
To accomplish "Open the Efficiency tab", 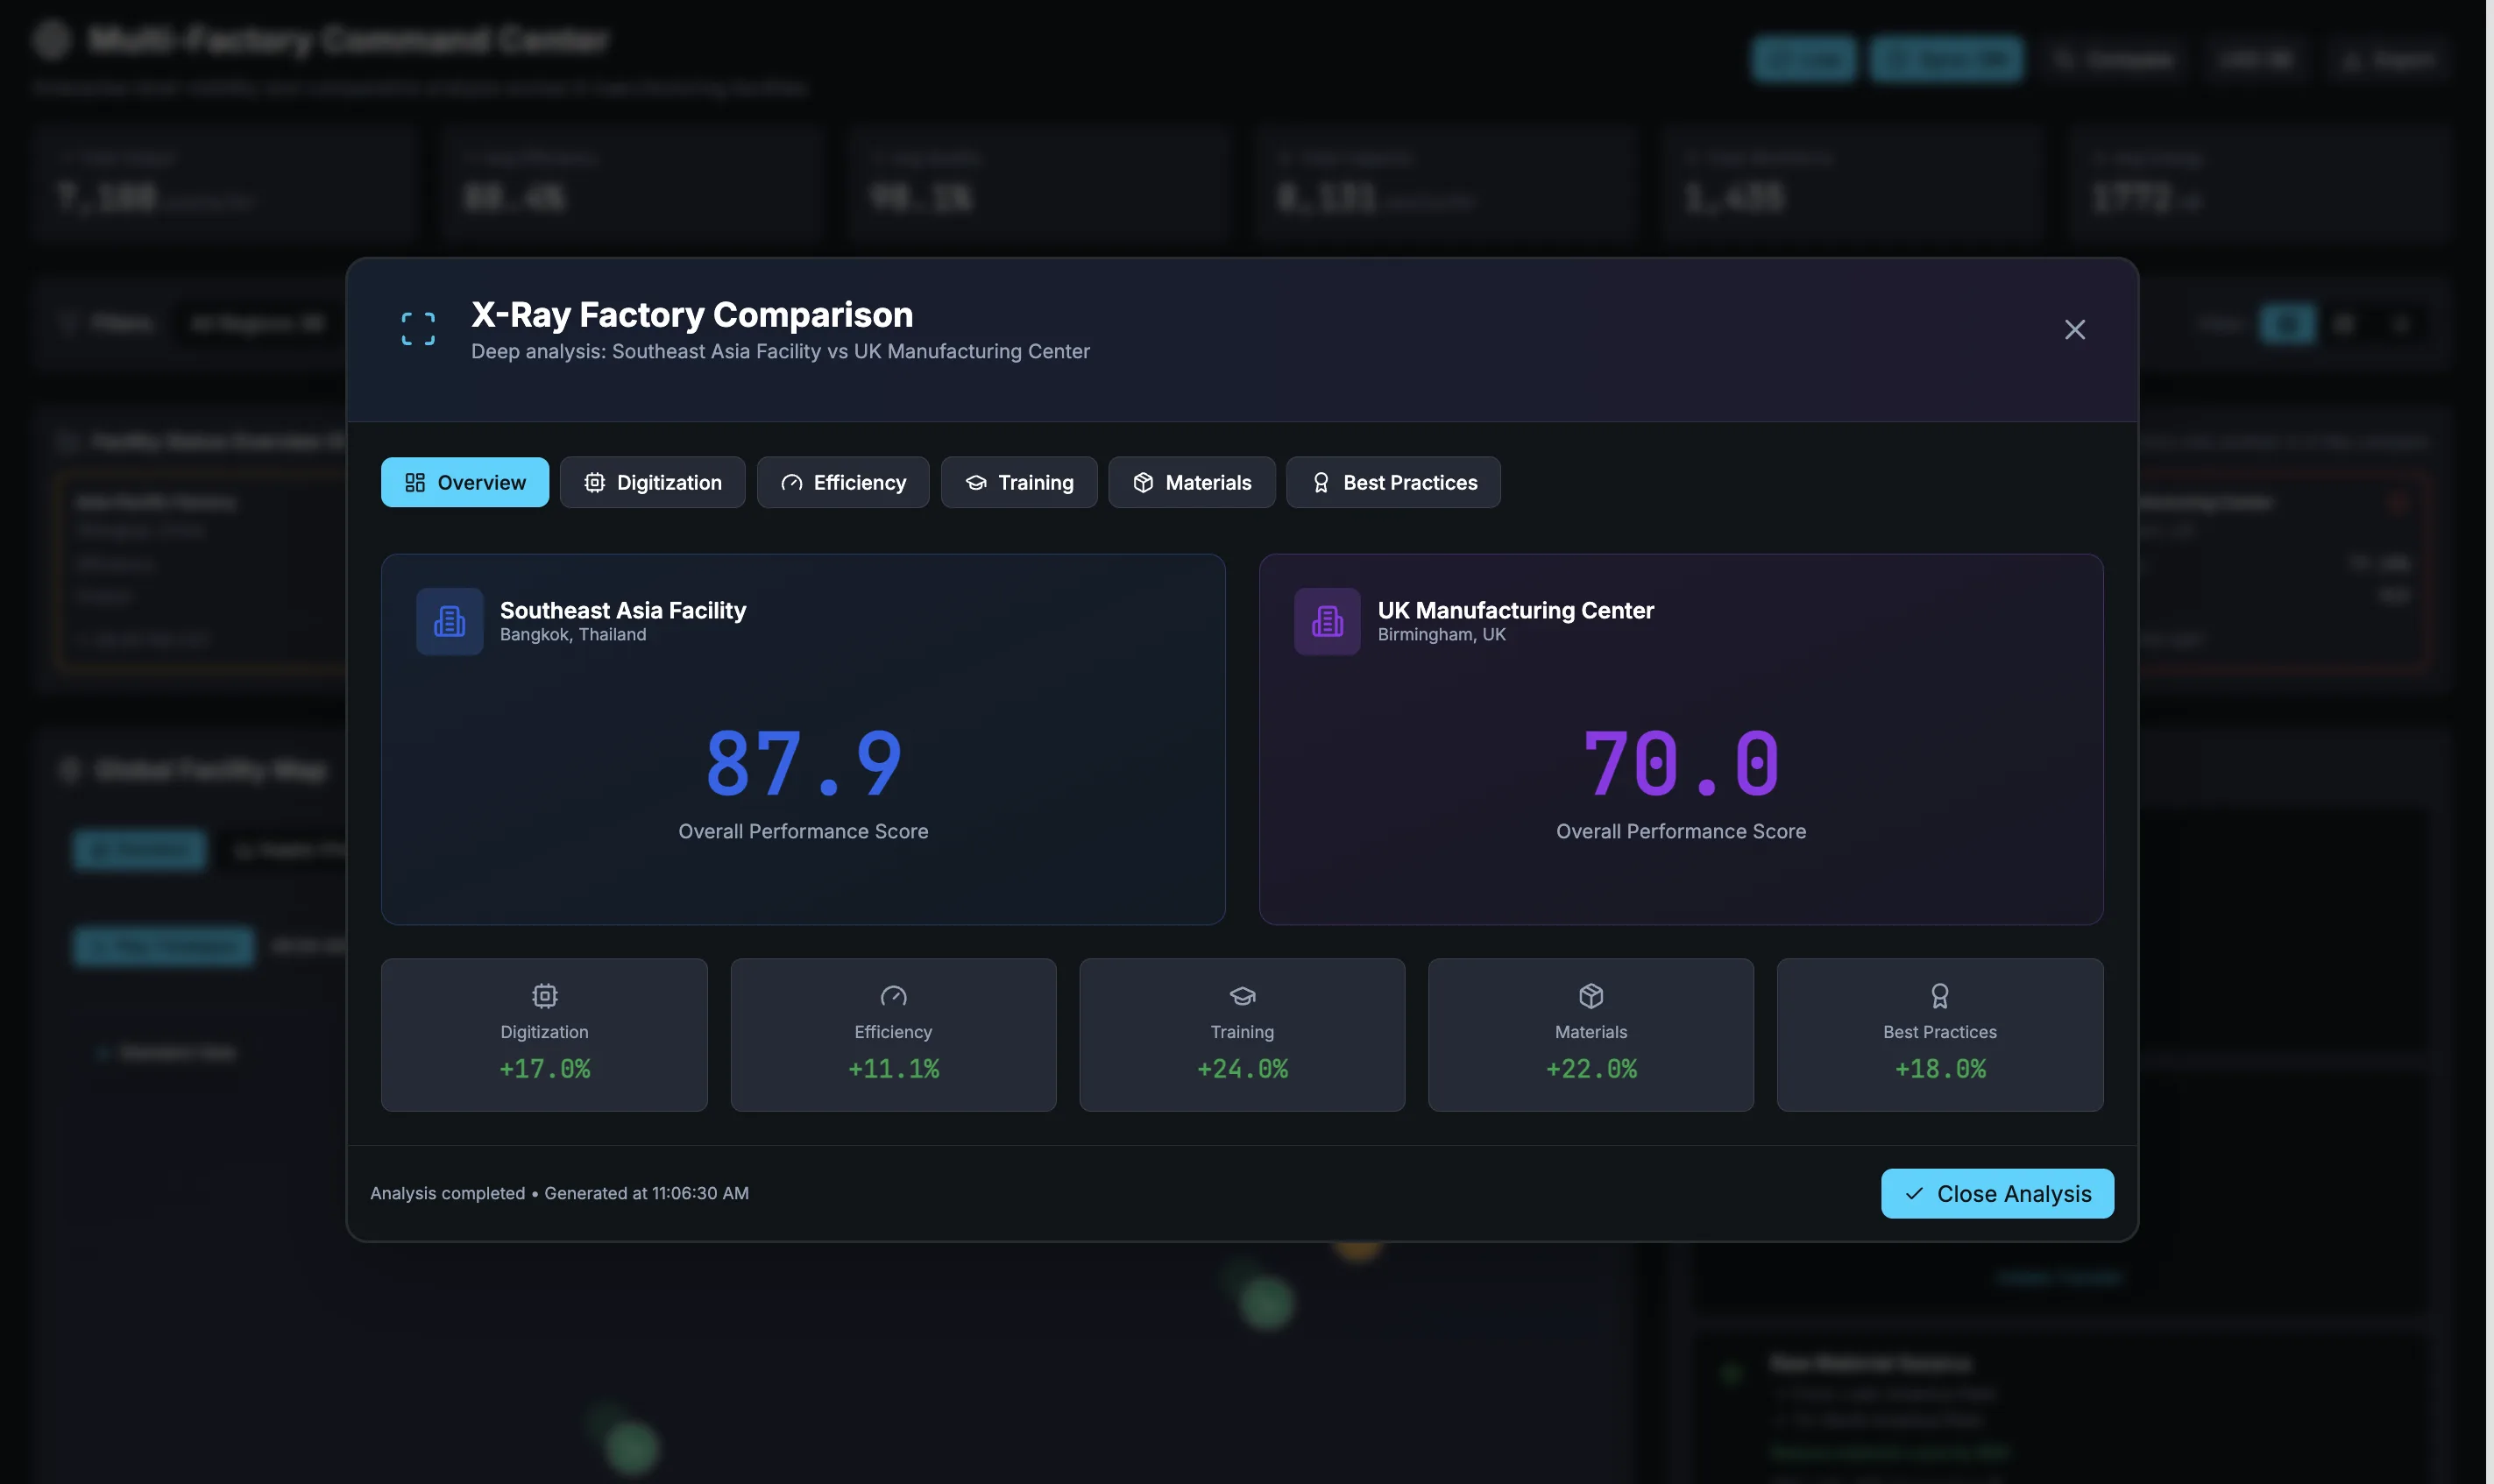I will coord(843,482).
